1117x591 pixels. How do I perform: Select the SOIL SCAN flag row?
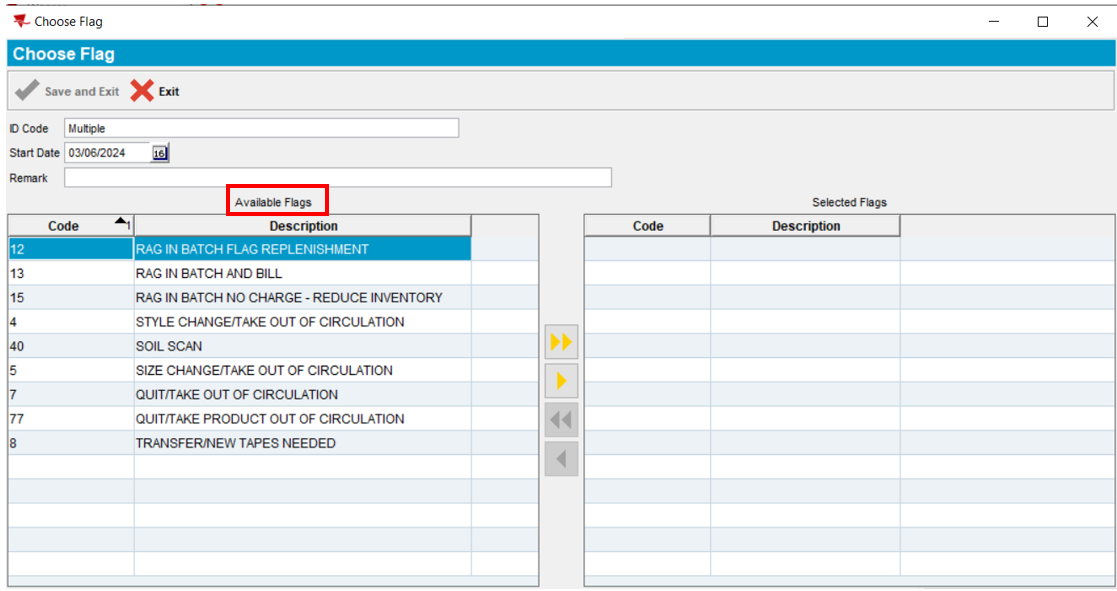point(168,346)
